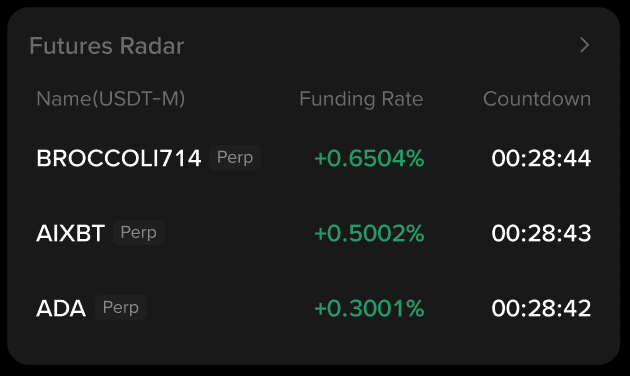This screenshot has height=376, width=630.
Task: Select the +0.5002% funding rate
Action: click(x=369, y=233)
